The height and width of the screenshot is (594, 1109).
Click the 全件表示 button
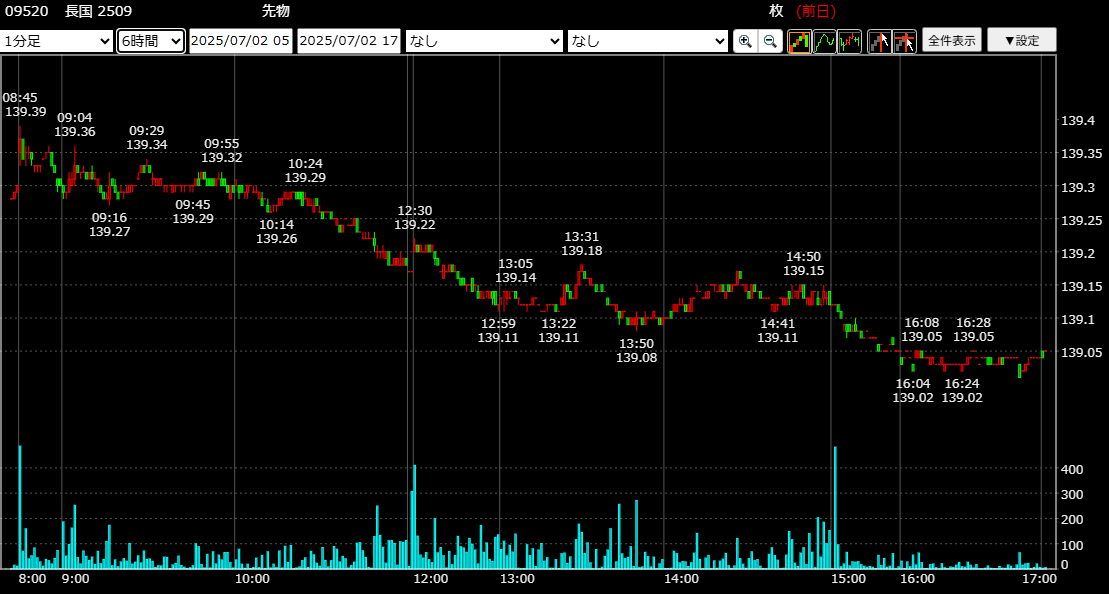(952, 40)
